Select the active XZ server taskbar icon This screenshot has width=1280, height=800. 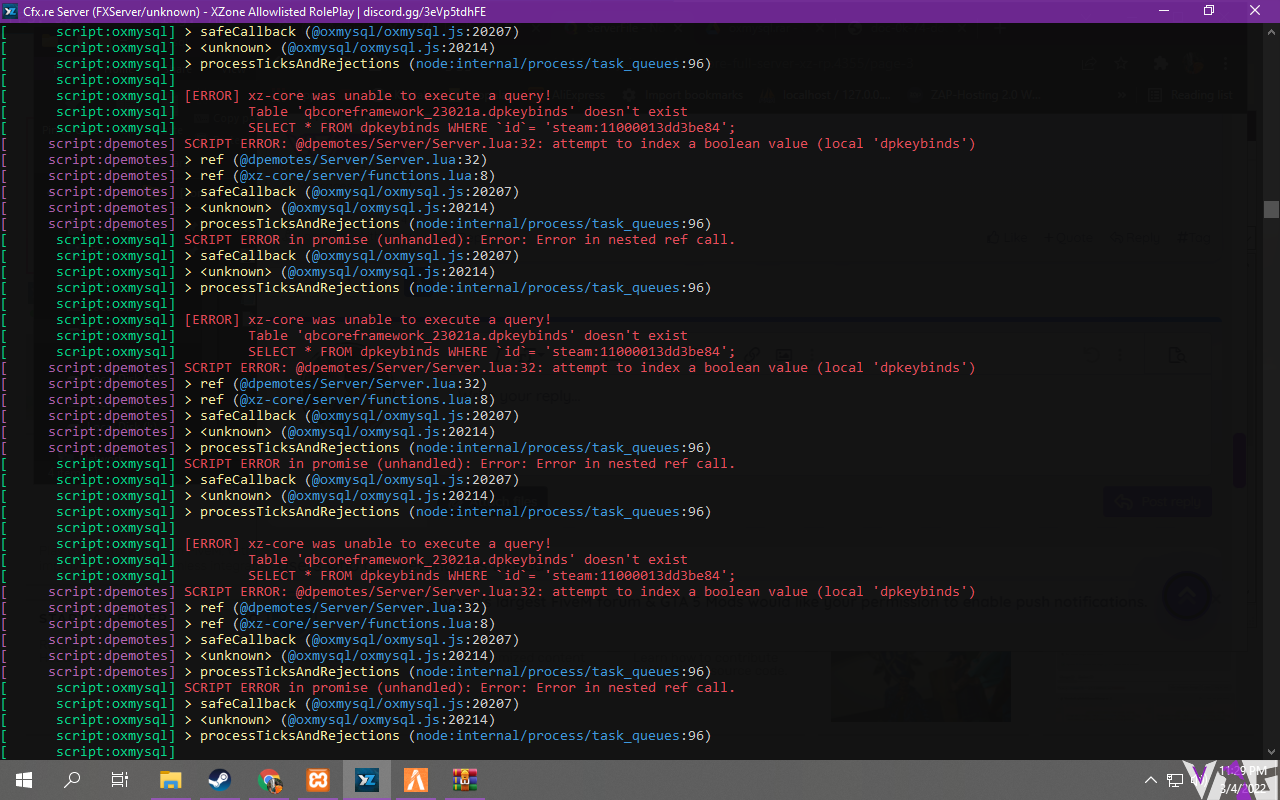point(366,779)
